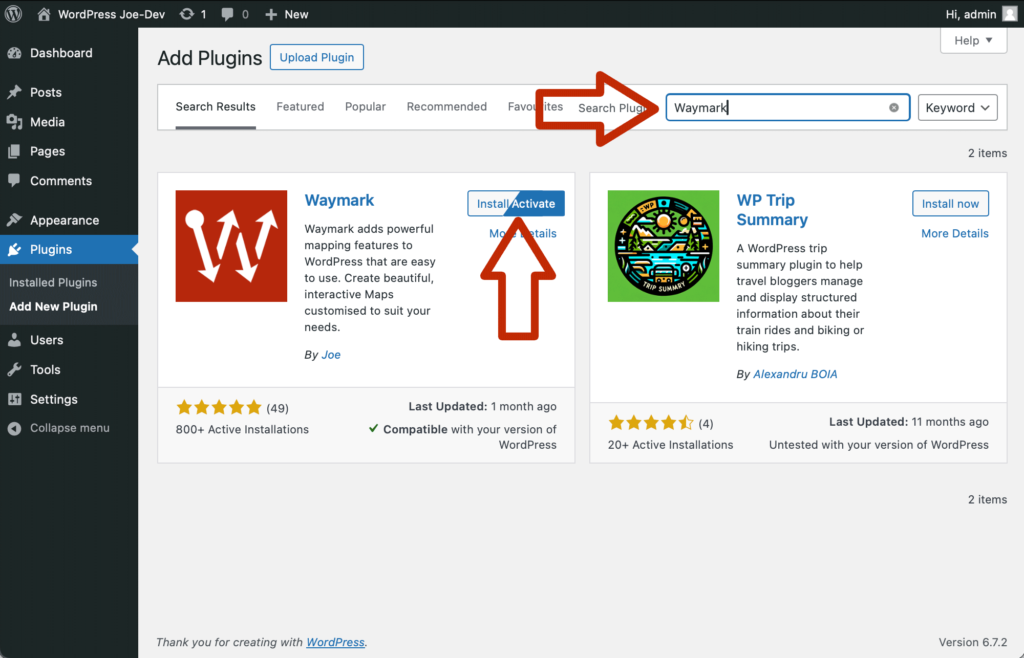
Task: Open Appearance in the sidebar
Action: [x=64, y=220]
